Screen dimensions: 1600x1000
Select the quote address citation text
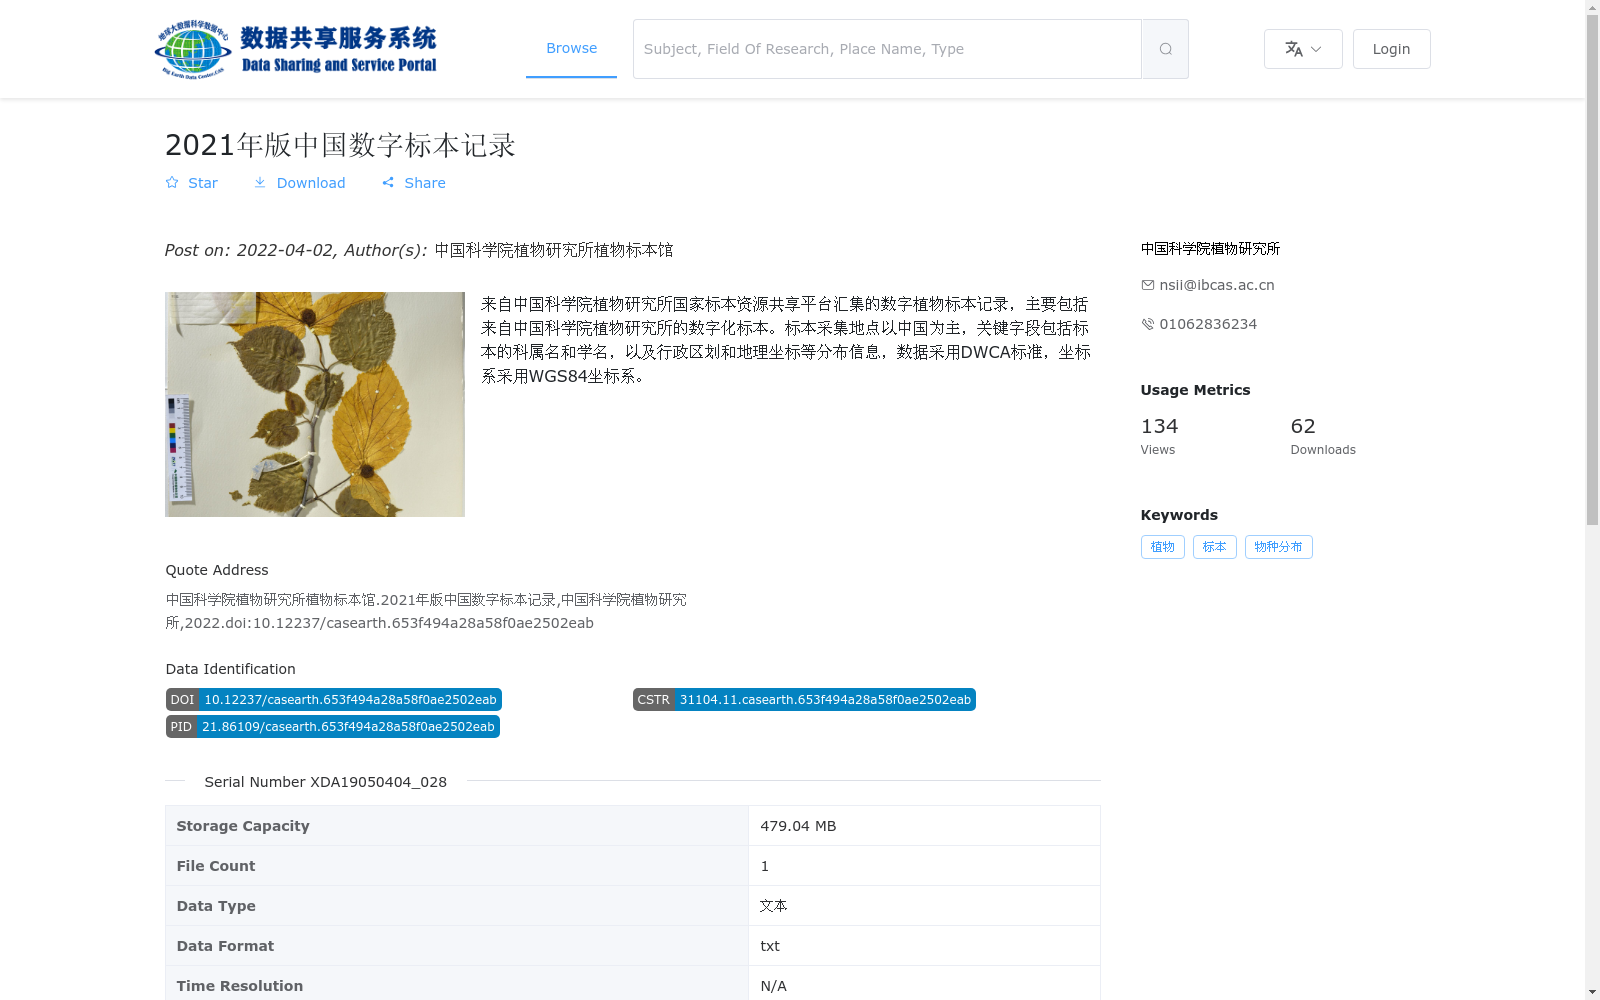coord(426,611)
